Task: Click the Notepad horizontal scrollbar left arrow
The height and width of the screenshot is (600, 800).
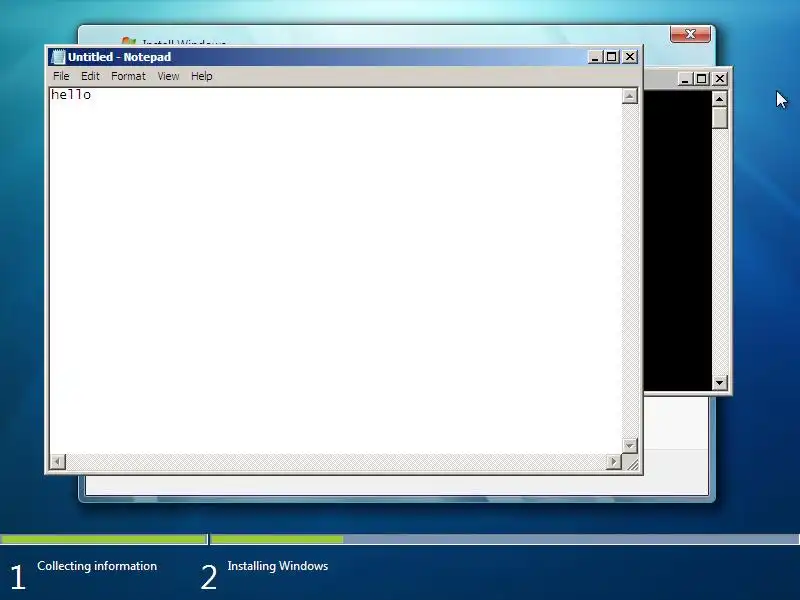Action: coord(58,462)
